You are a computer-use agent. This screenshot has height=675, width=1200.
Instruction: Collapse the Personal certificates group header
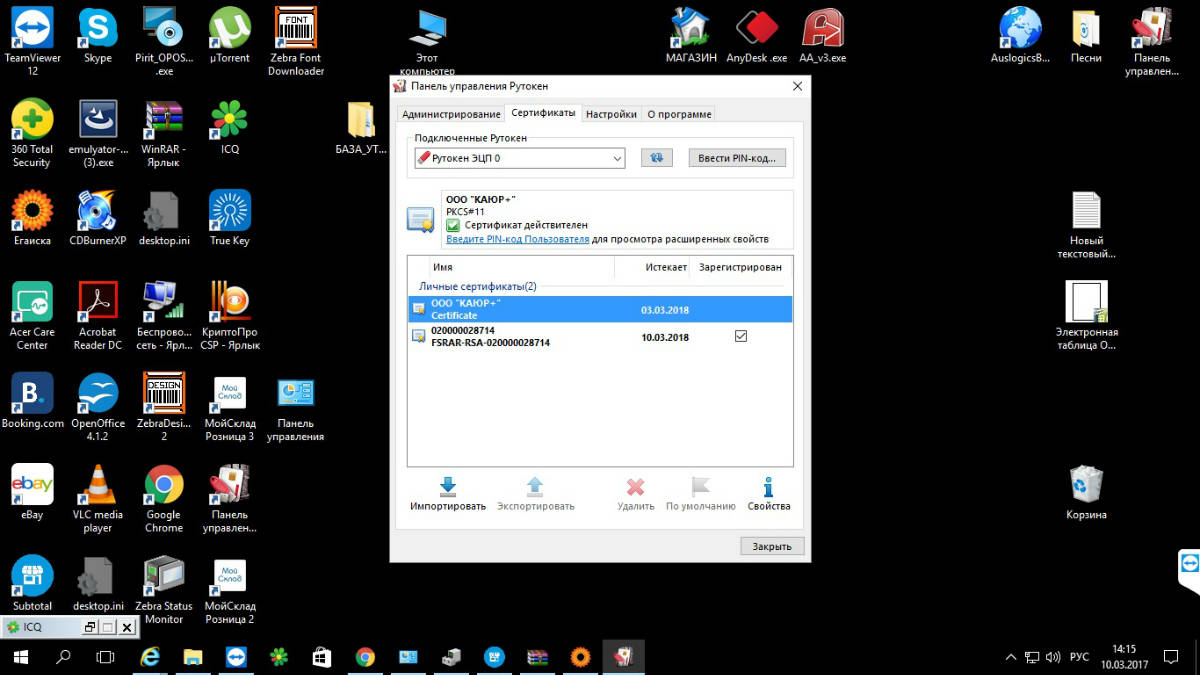pos(477,287)
